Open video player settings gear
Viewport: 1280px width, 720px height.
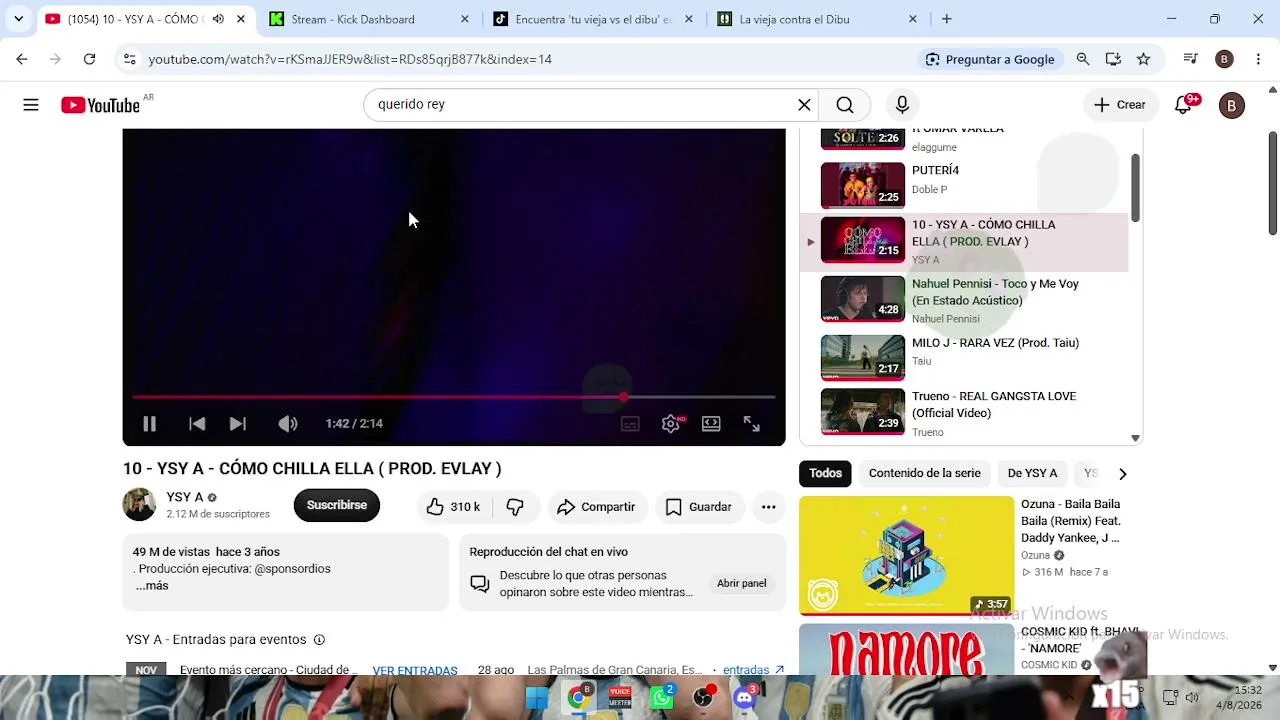tap(671, 424)
